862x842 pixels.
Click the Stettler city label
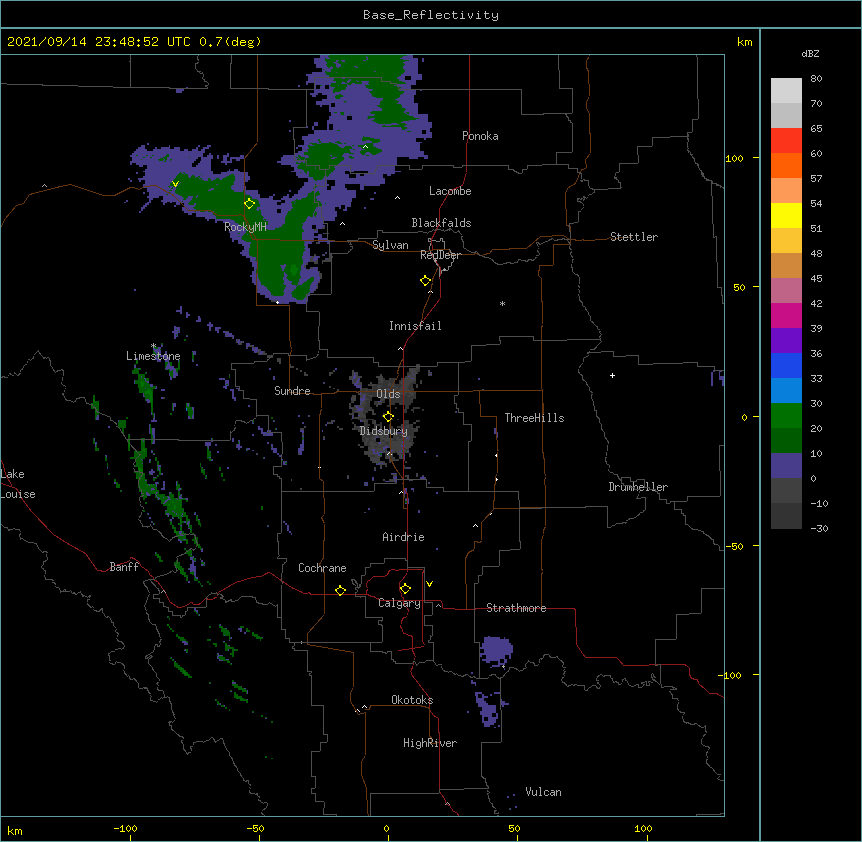634,237
